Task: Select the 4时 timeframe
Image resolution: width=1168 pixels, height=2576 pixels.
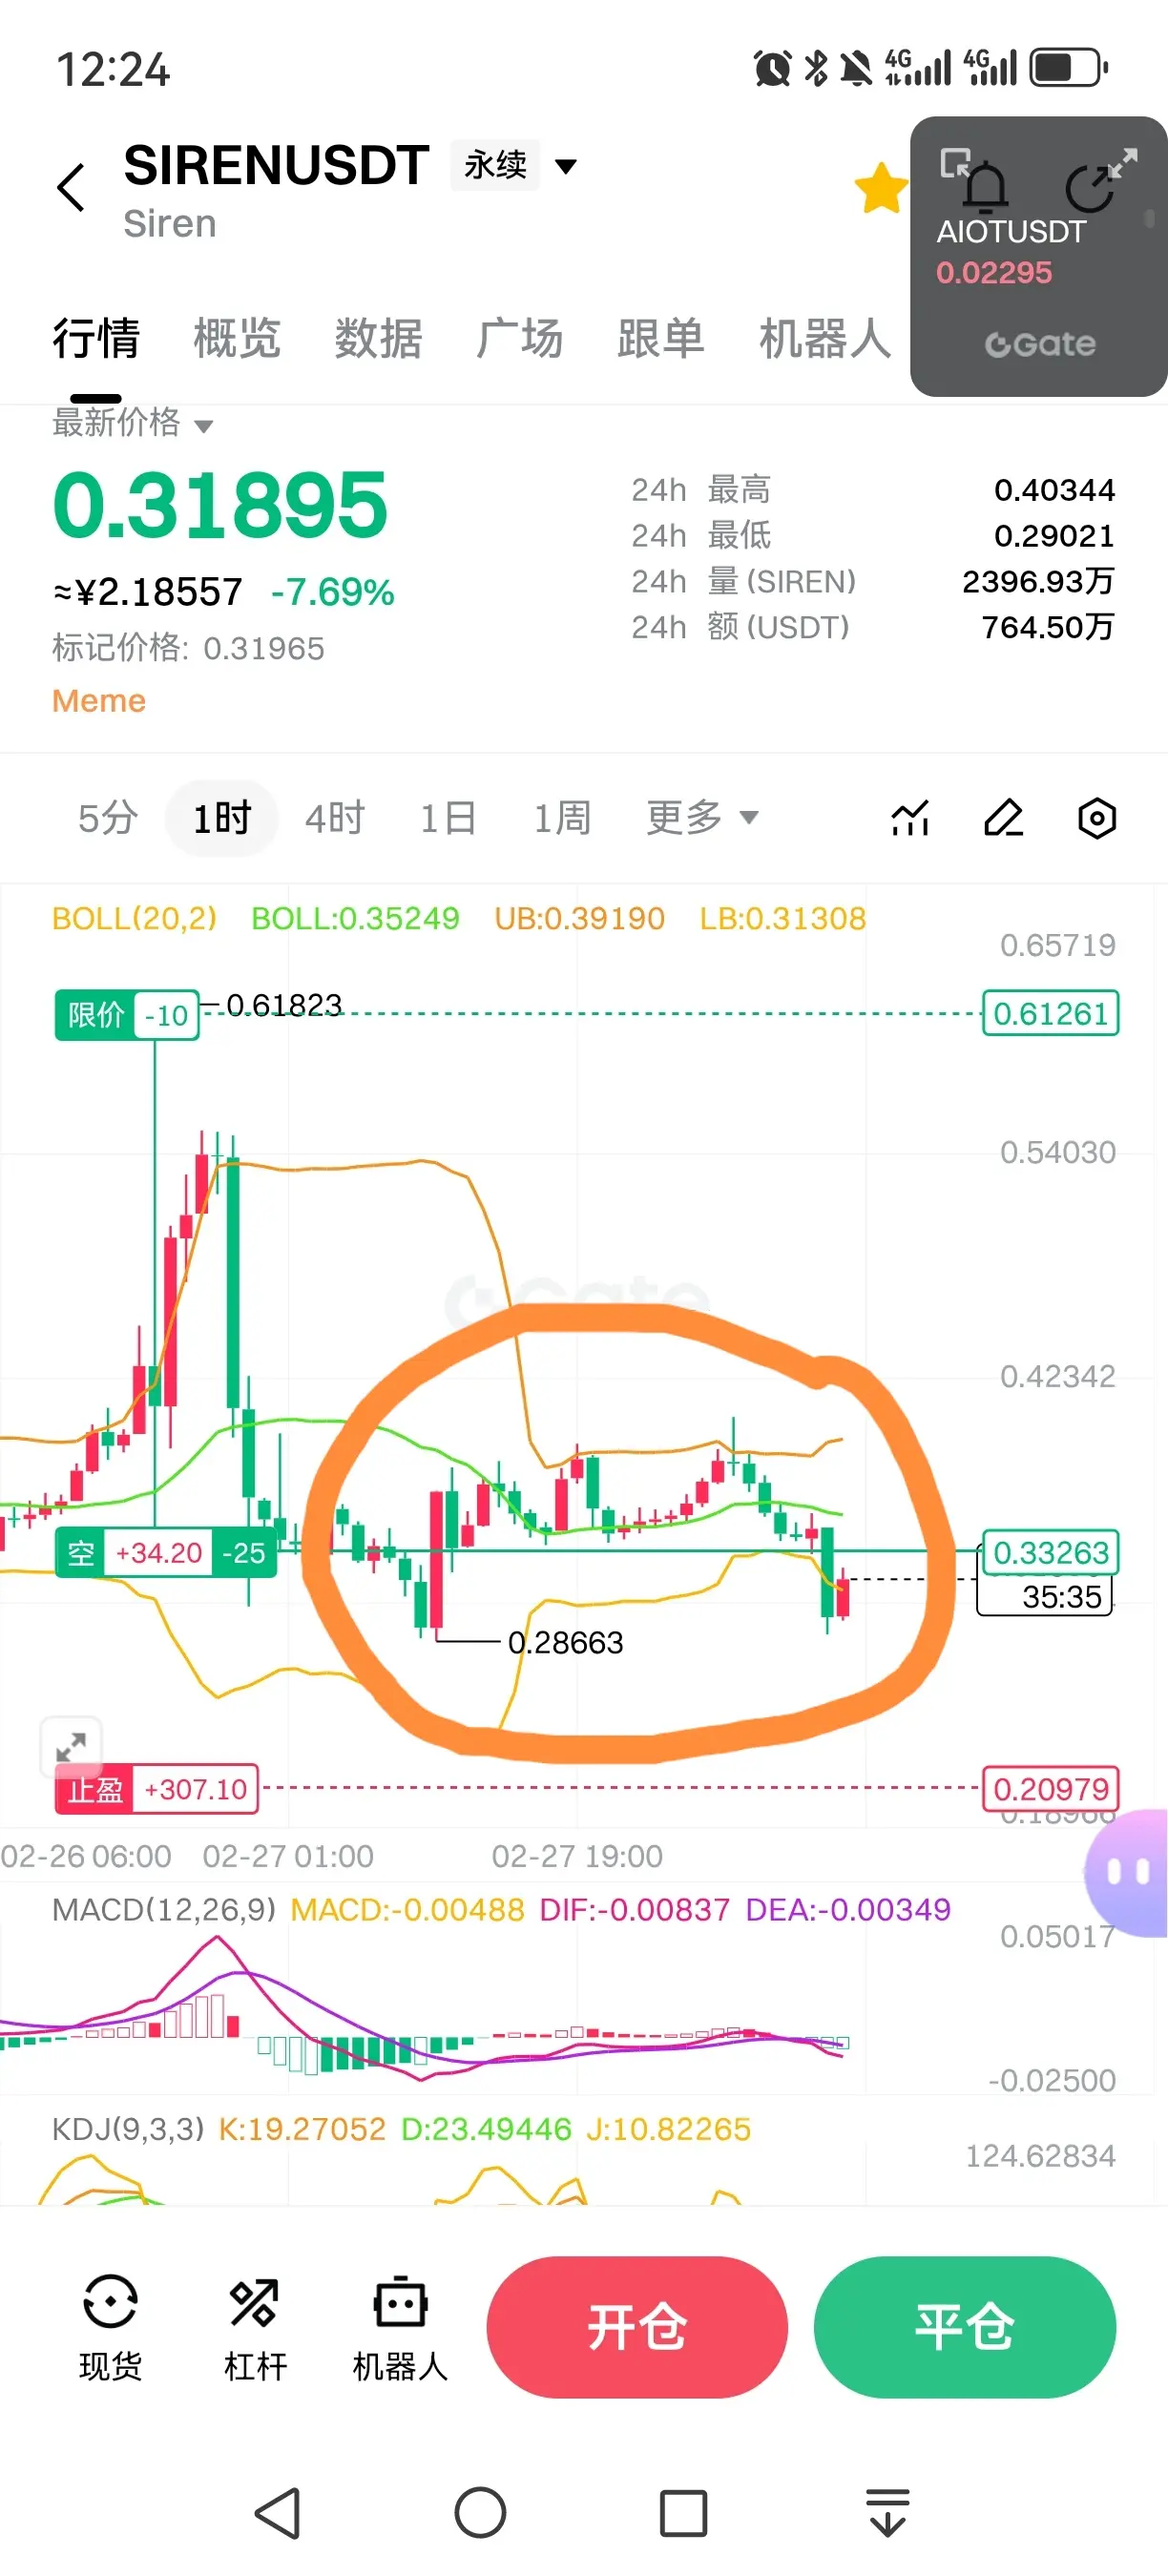Action: (x=335, y=818)
